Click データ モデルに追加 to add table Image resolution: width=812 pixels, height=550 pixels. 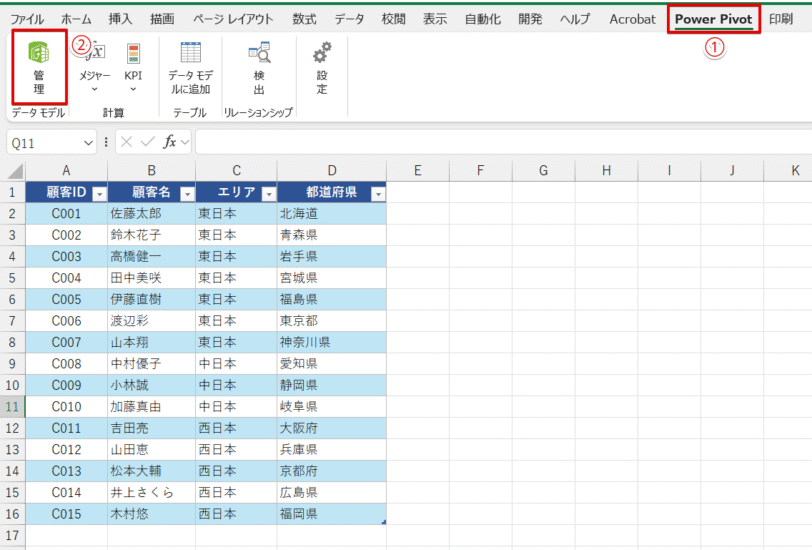click(191, 67)
